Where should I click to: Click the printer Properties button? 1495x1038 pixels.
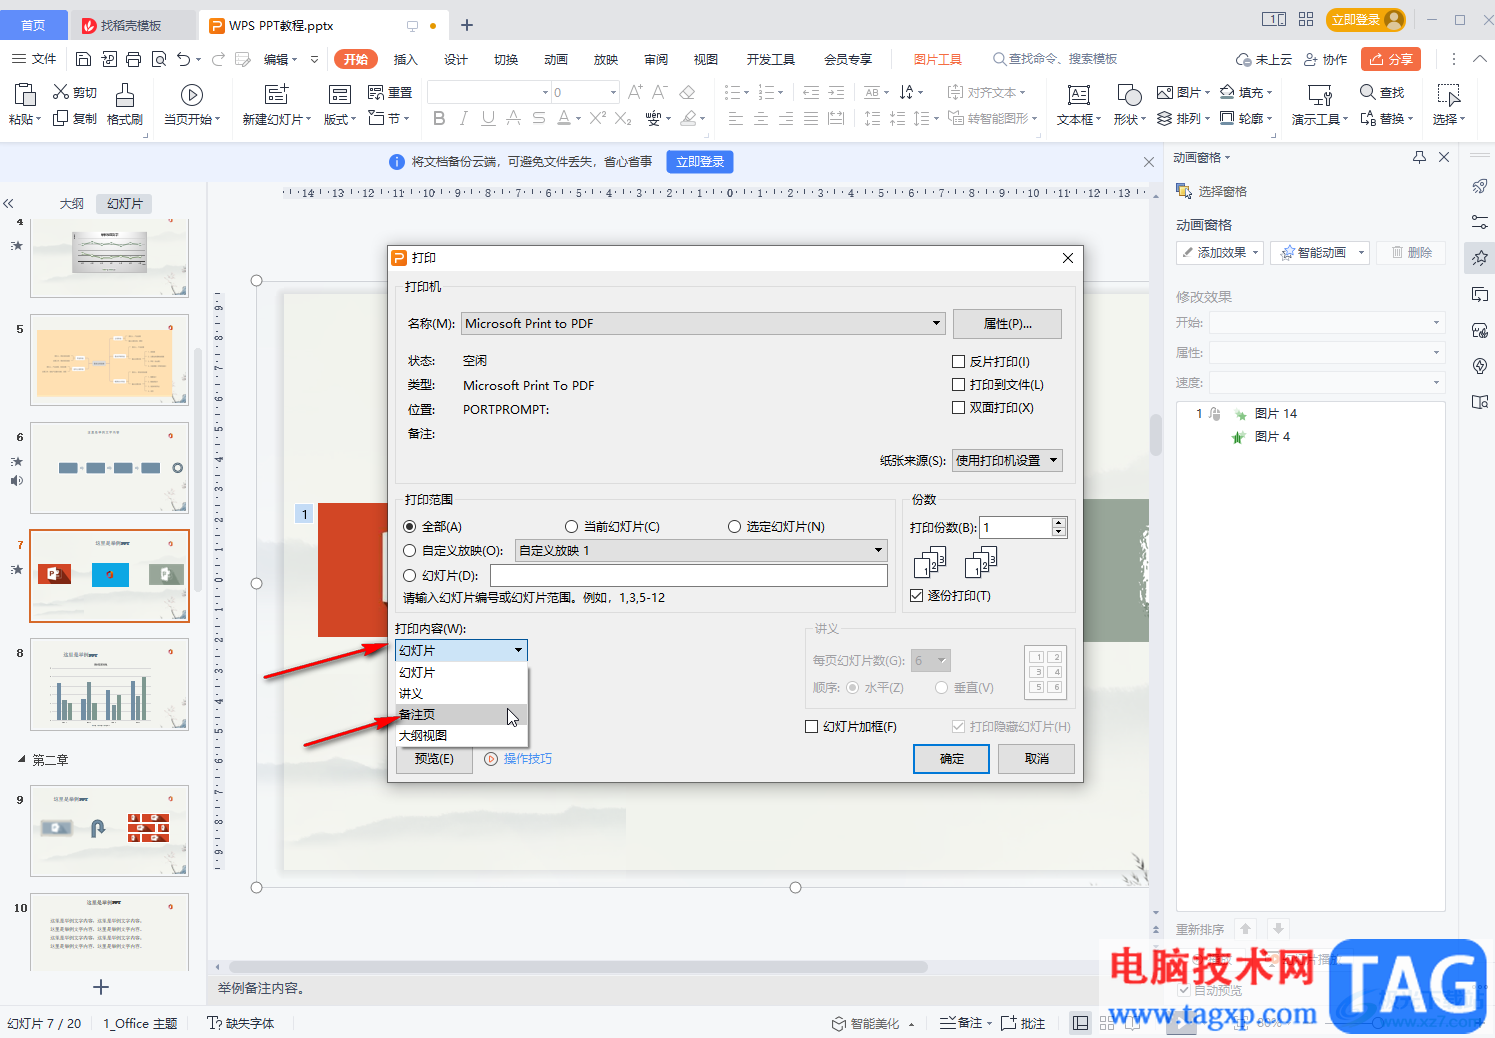(x=1007, y=323)
